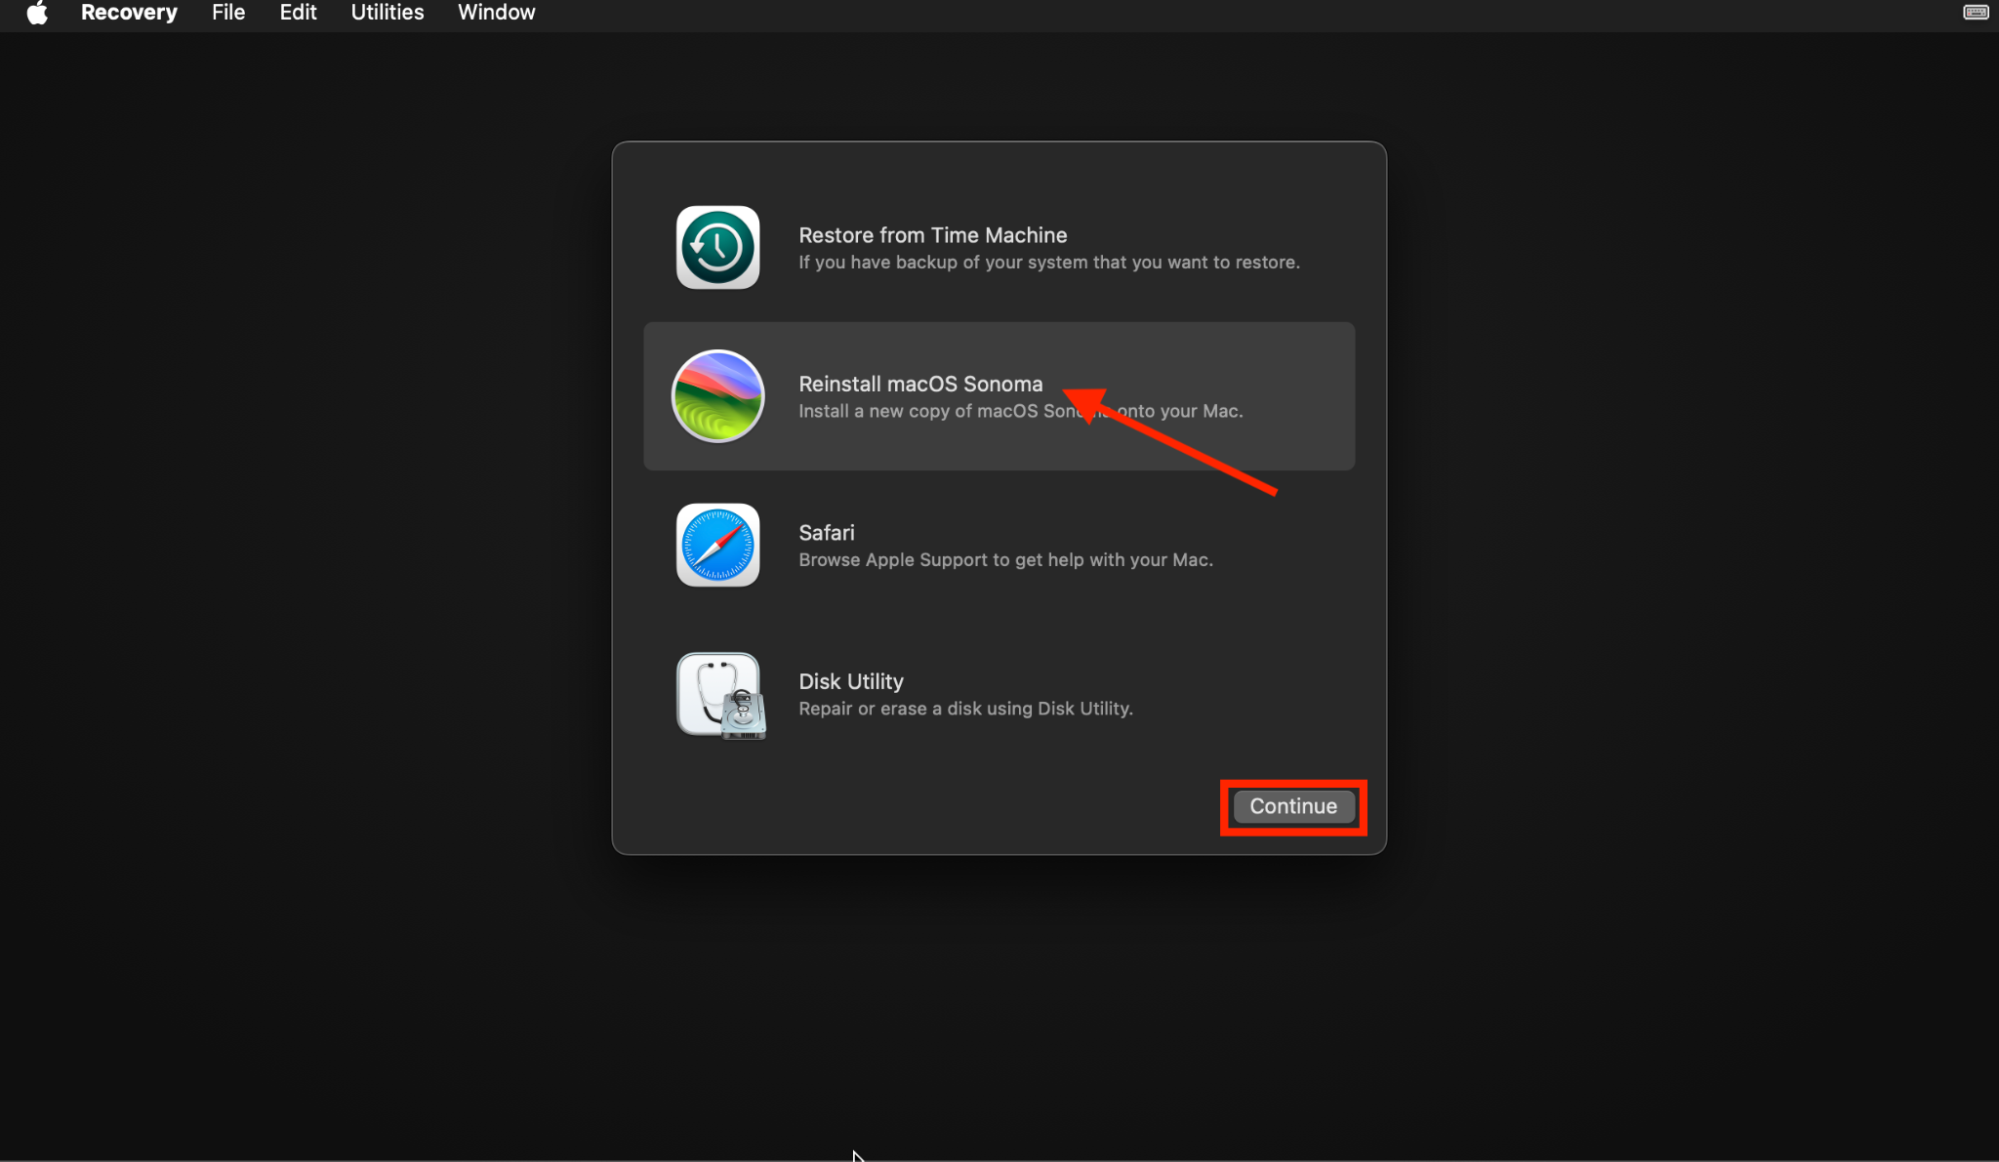Open the Recovery menu

tap(129, 13)
